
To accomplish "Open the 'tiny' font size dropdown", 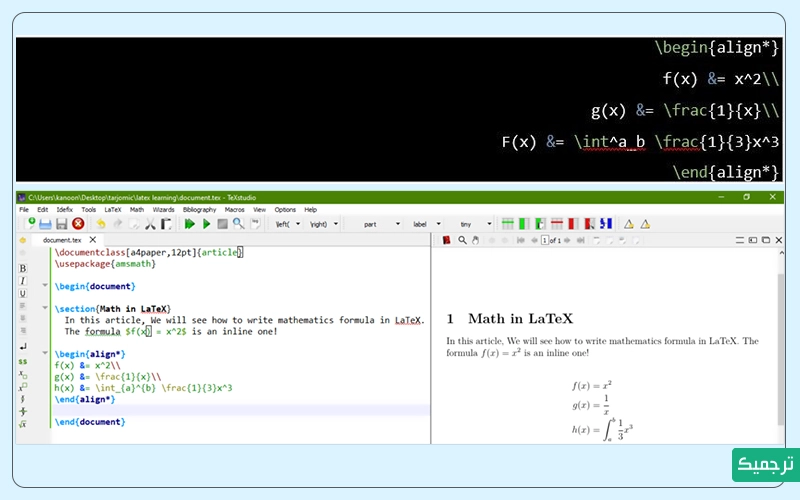I will [x=472, y=224].
